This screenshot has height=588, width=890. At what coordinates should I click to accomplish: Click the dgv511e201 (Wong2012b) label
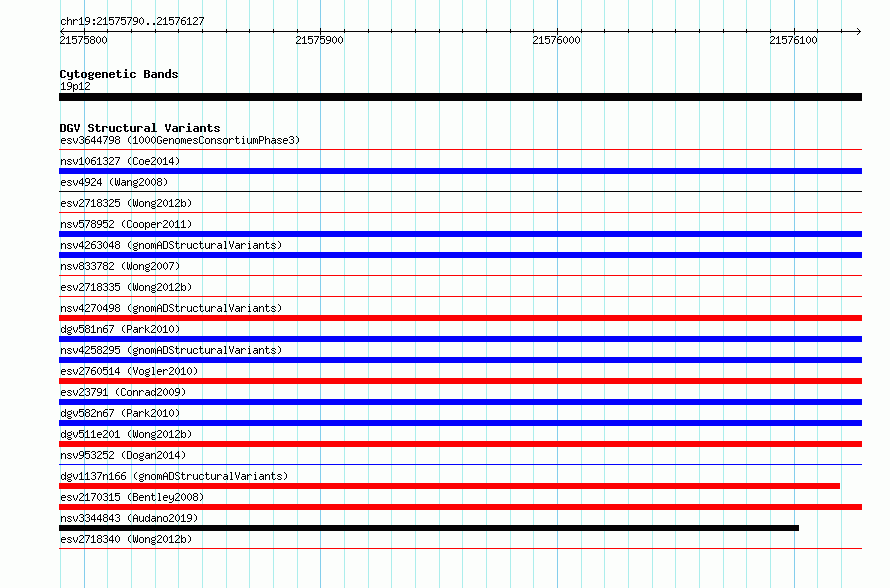pos(126,434)
